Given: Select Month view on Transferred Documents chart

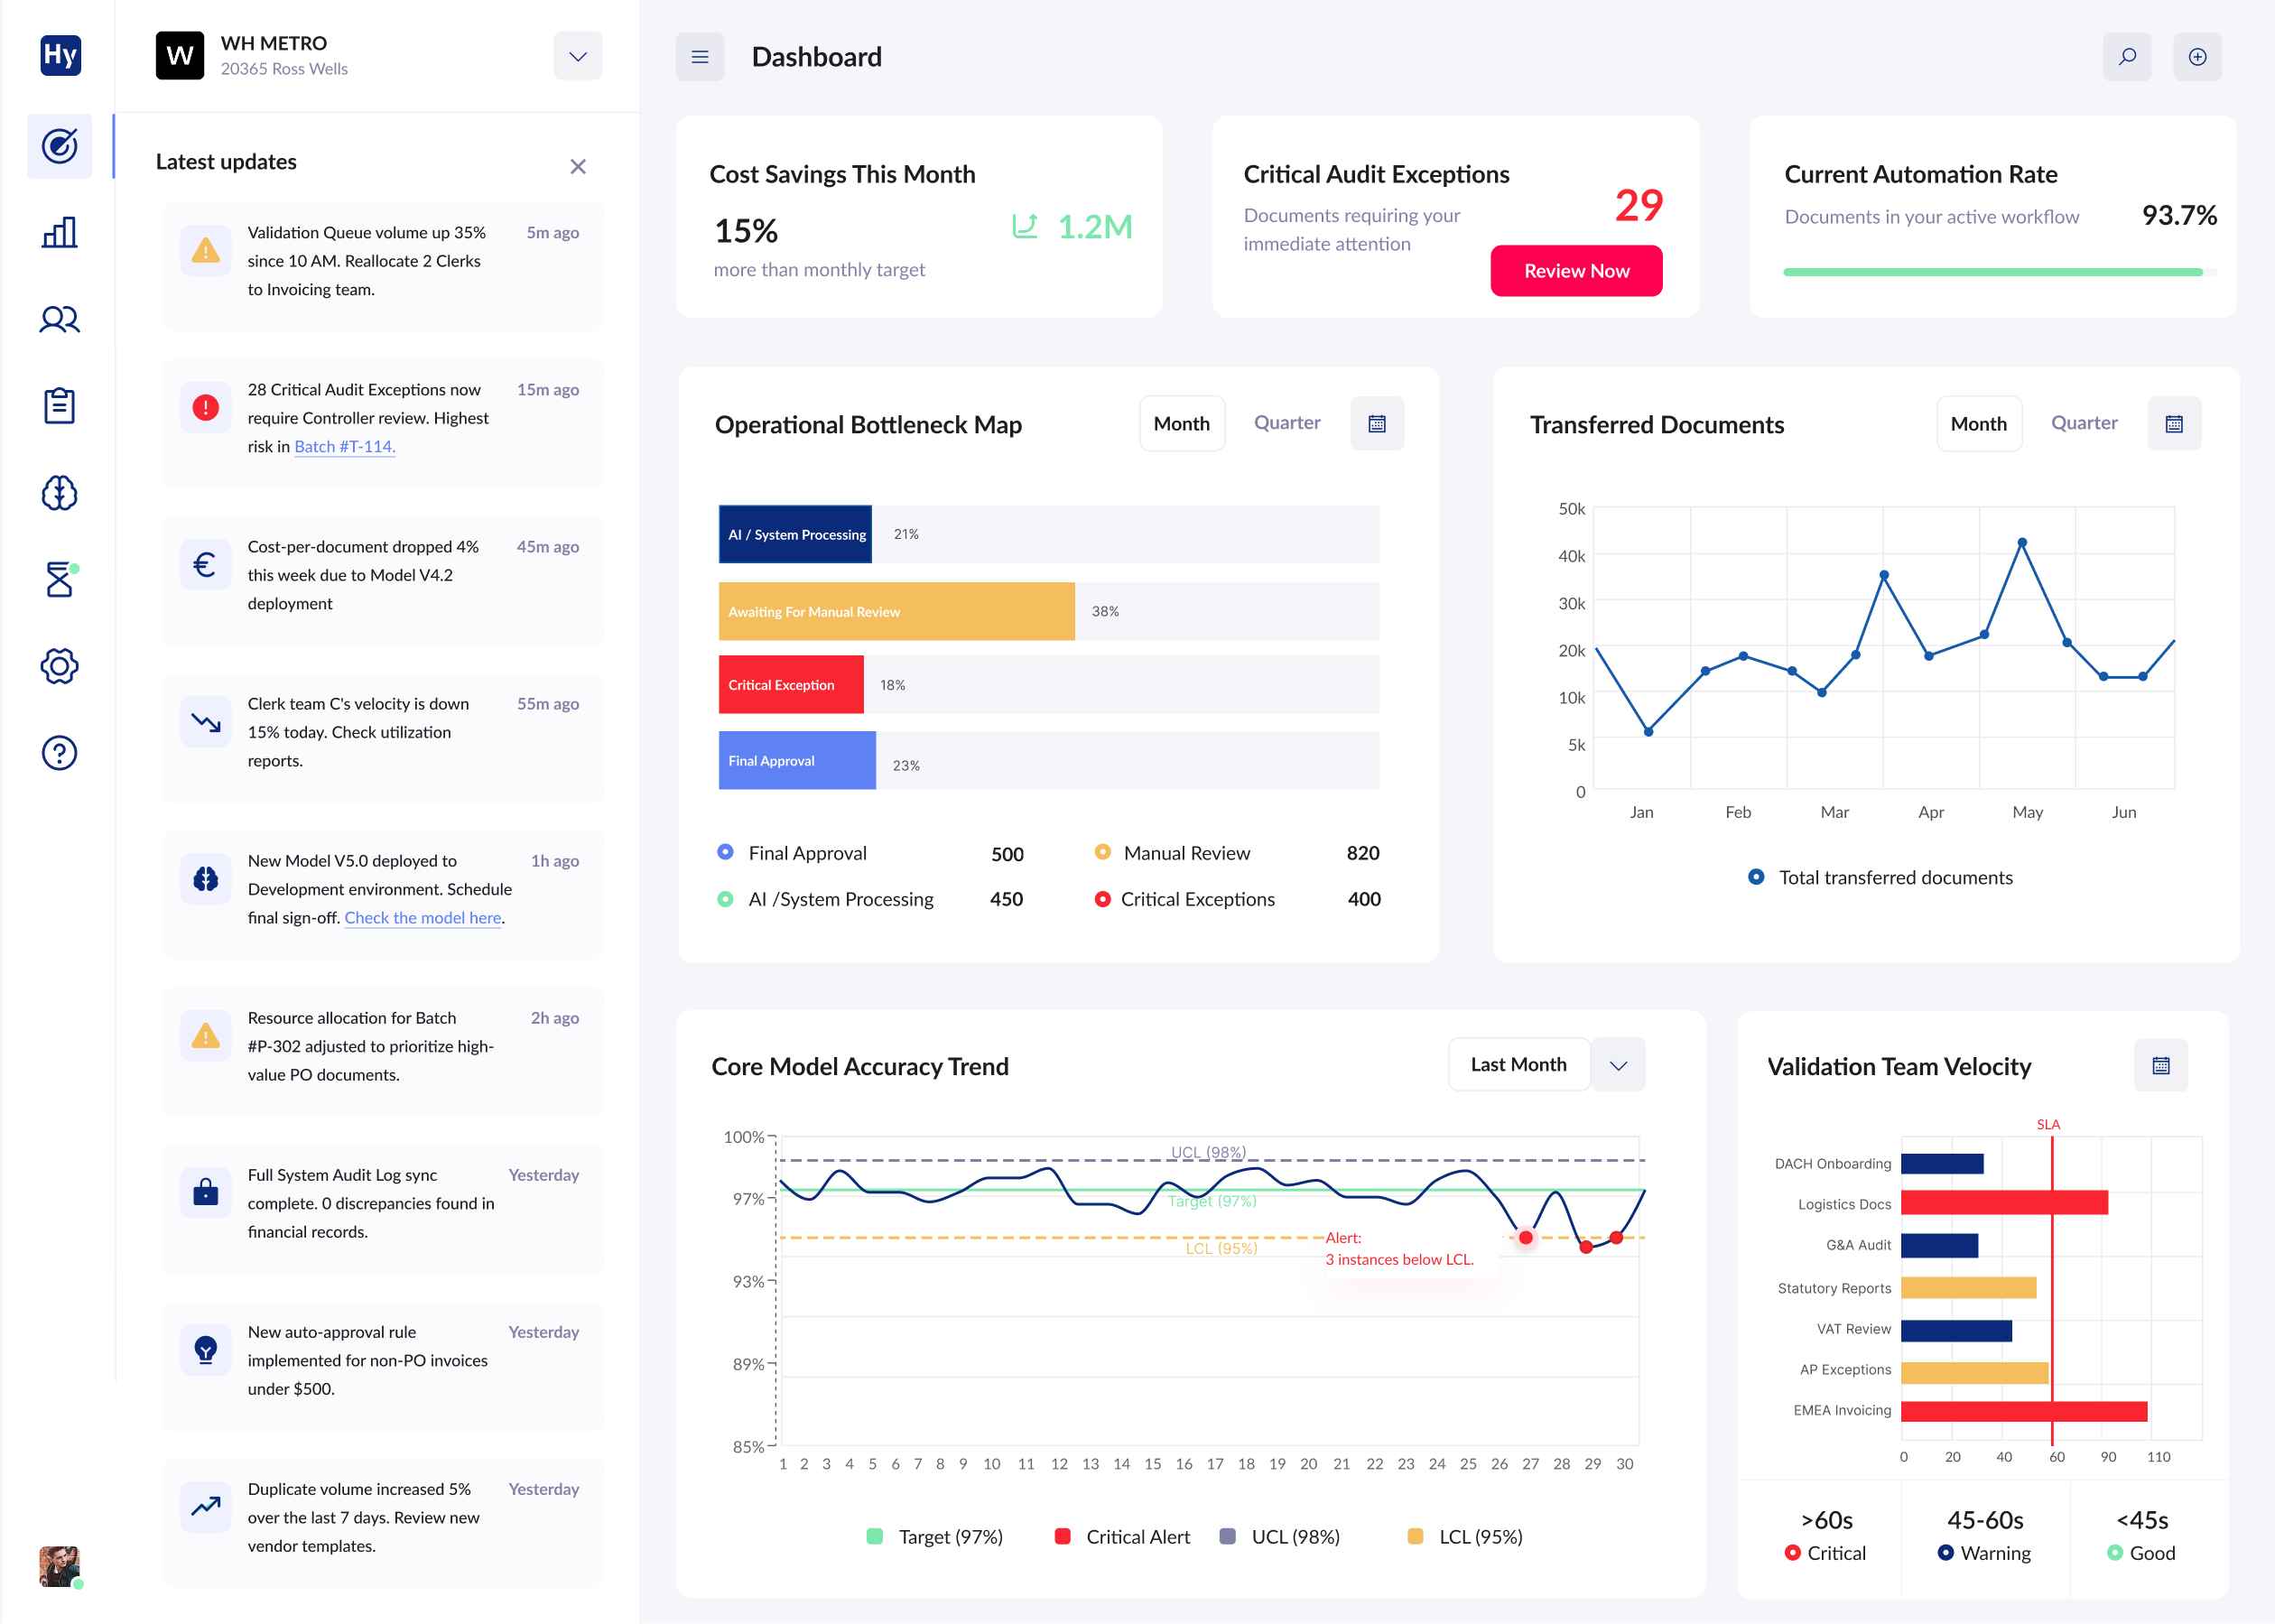Looking at the screenshot, I should [x=1978, y=423].
